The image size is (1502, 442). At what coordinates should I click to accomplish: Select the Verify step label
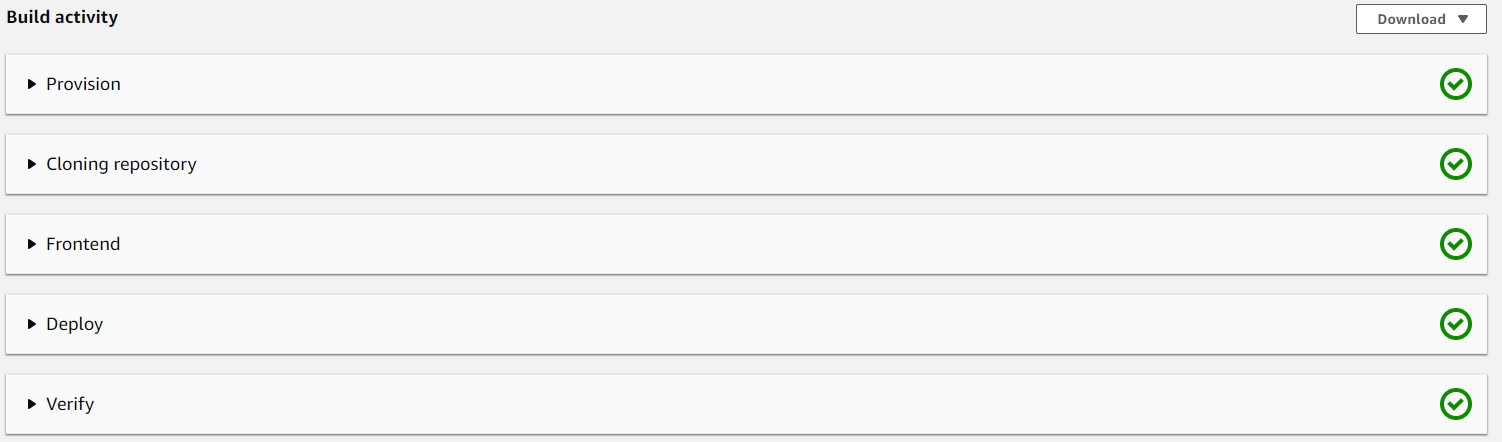coord(70,404)
